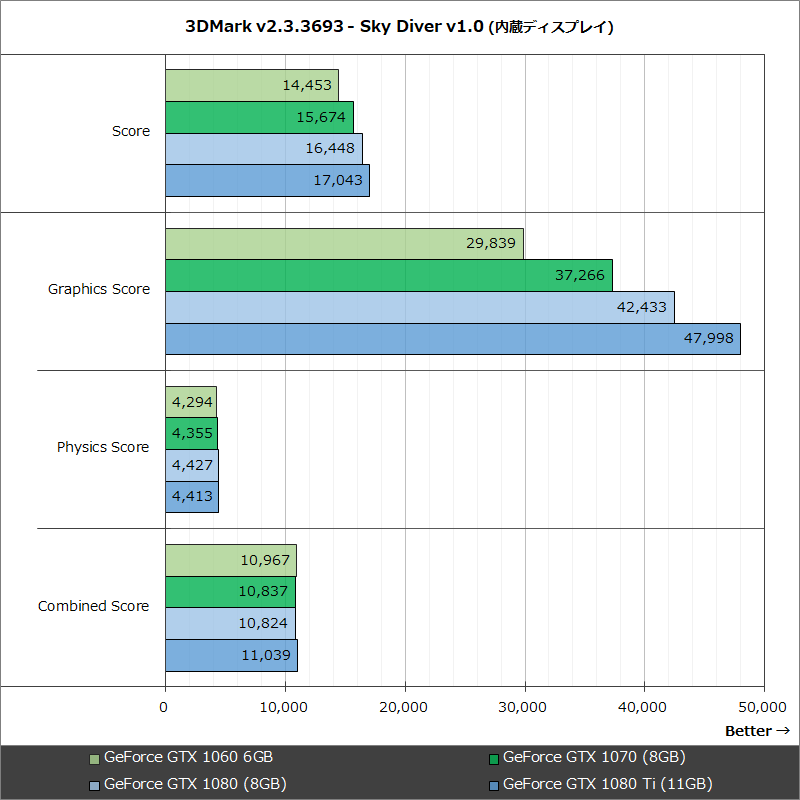This screenshot has width=800, height=800.
Task: Click the Score bar showing 15,674
Action: 259,117
